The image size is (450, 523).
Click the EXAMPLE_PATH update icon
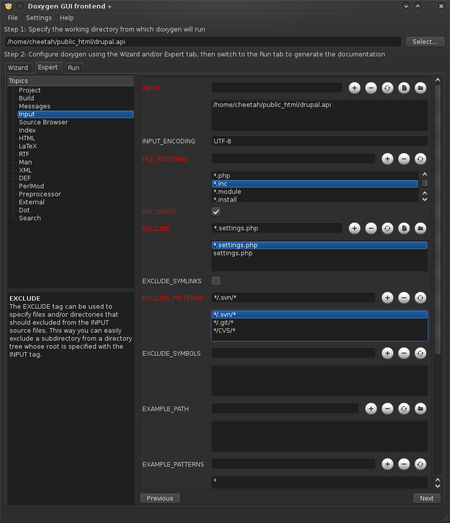click(404, 409)
